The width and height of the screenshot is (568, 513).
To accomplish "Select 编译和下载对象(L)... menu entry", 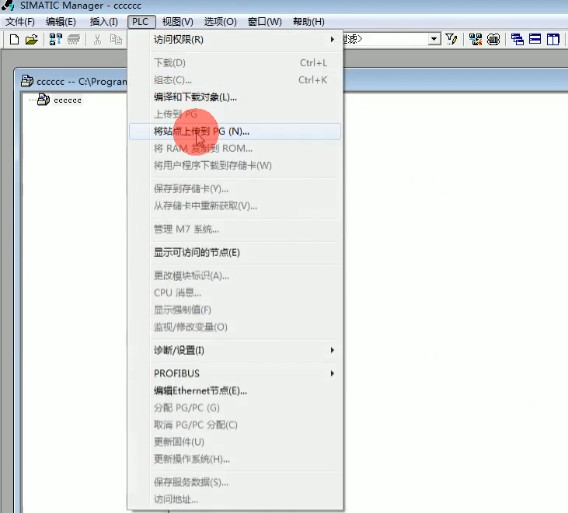I will (x=235, y=97).
